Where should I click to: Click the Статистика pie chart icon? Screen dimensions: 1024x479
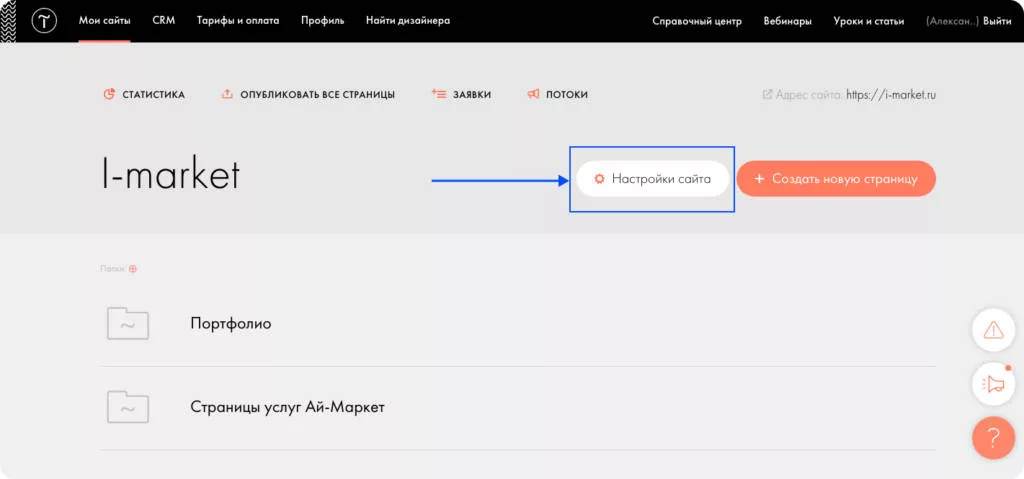(x=109, y=94)
